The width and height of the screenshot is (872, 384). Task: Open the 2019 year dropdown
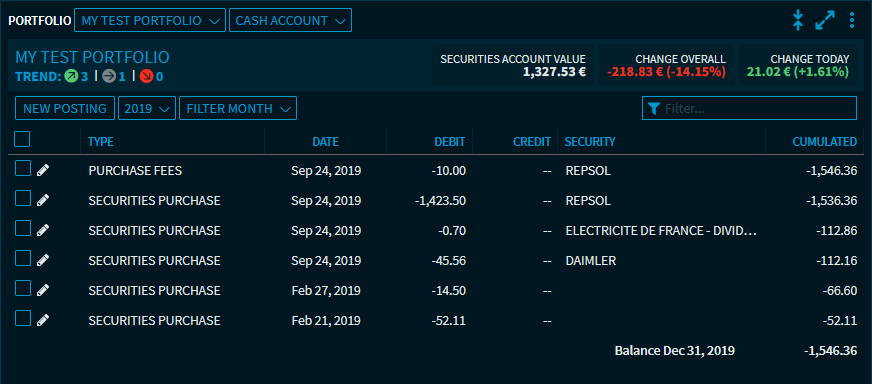tap(147, 109)
